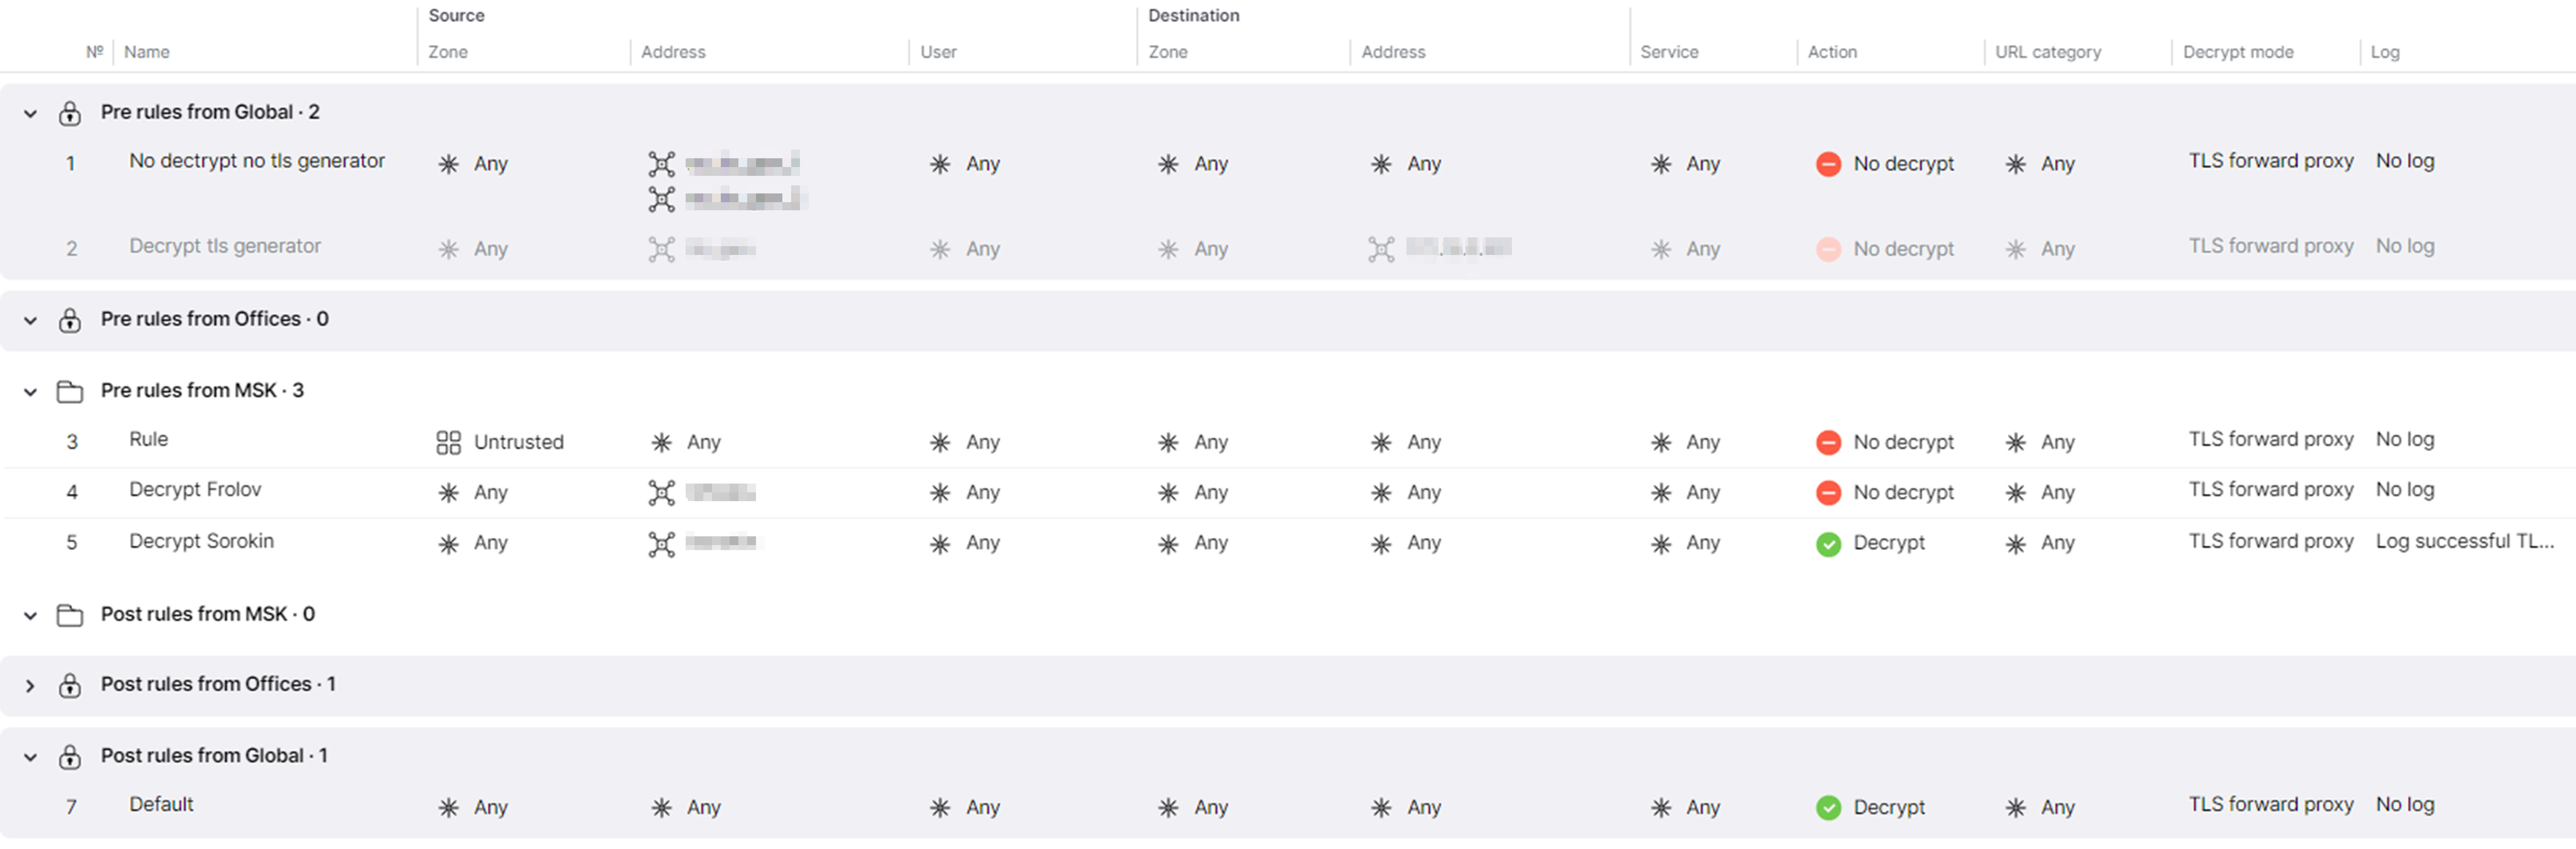Collapse the Post rules from MSK group
Screen dimensions: 2576x849
pyautogui.click(x=30, y=616)
